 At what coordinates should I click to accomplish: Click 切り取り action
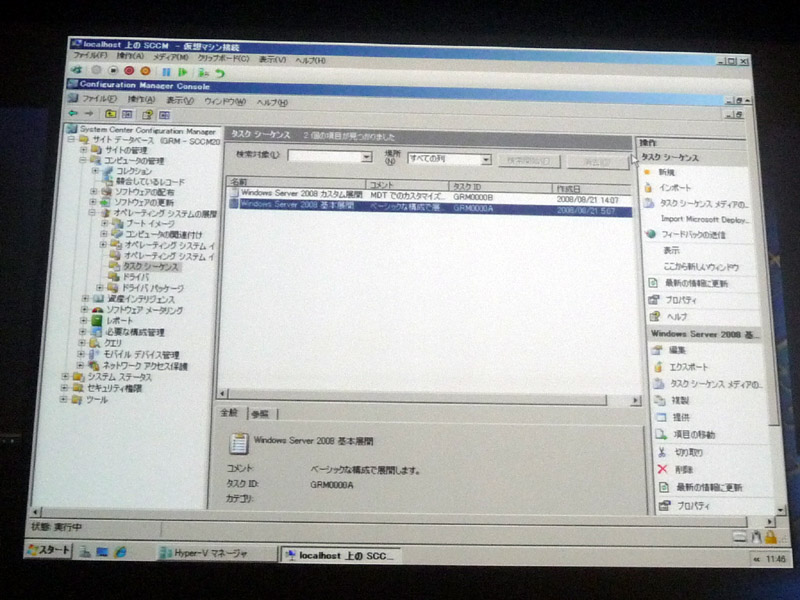(689, 453)
